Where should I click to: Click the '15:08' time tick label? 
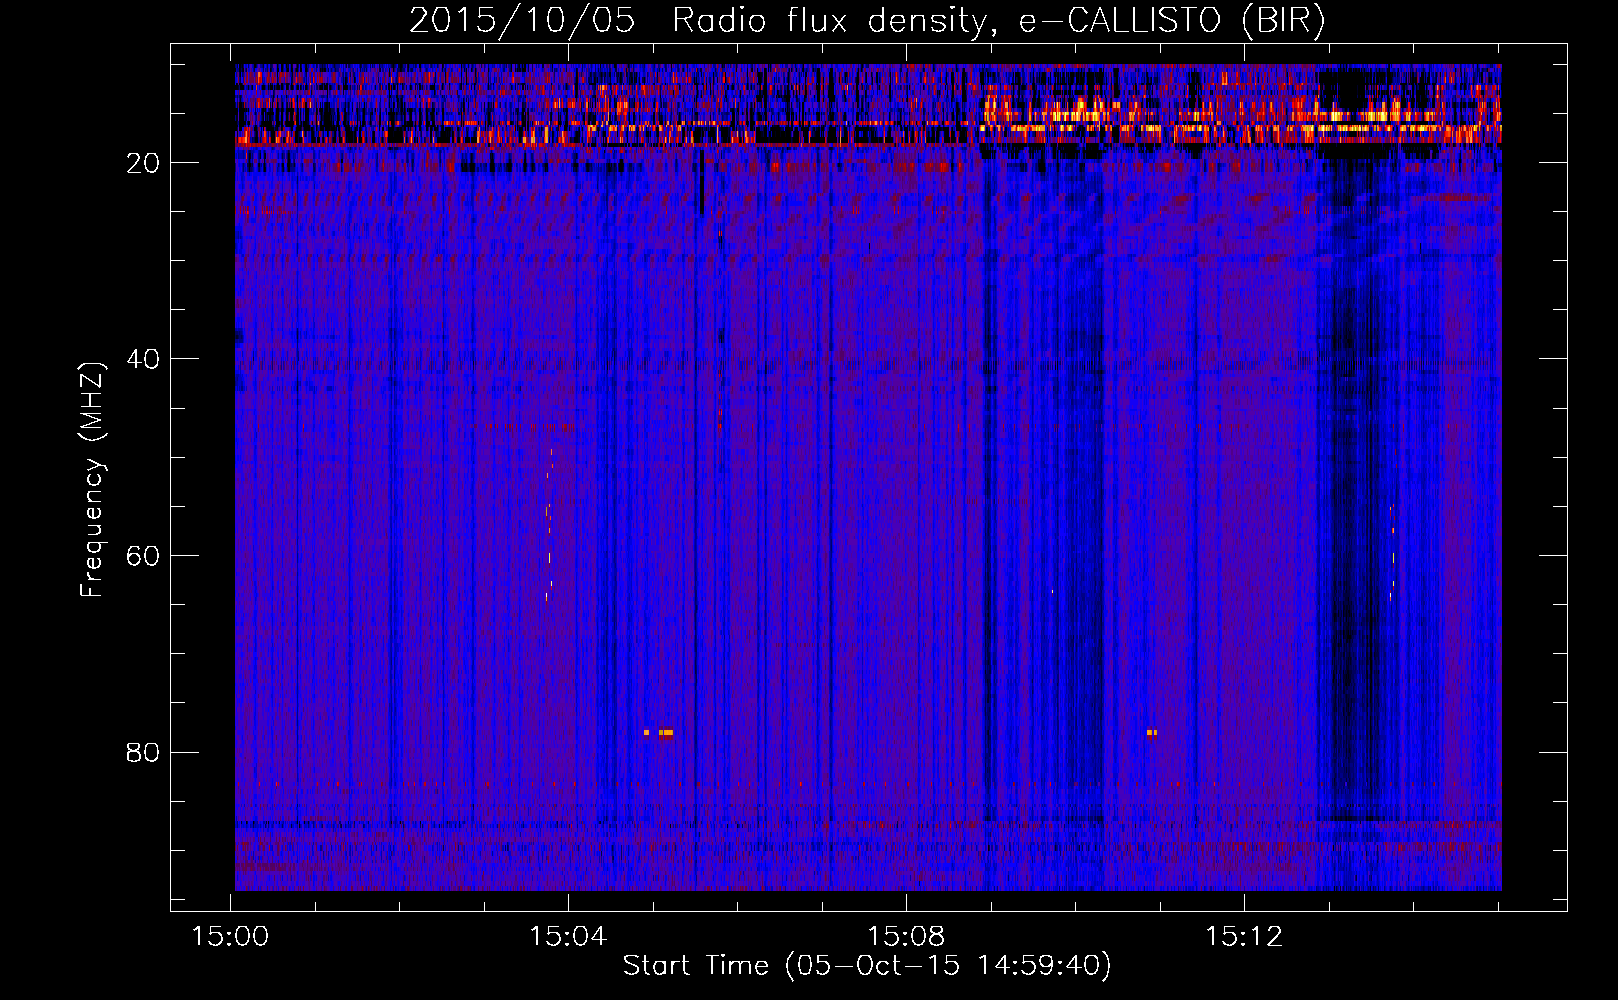tap(906, 937)
